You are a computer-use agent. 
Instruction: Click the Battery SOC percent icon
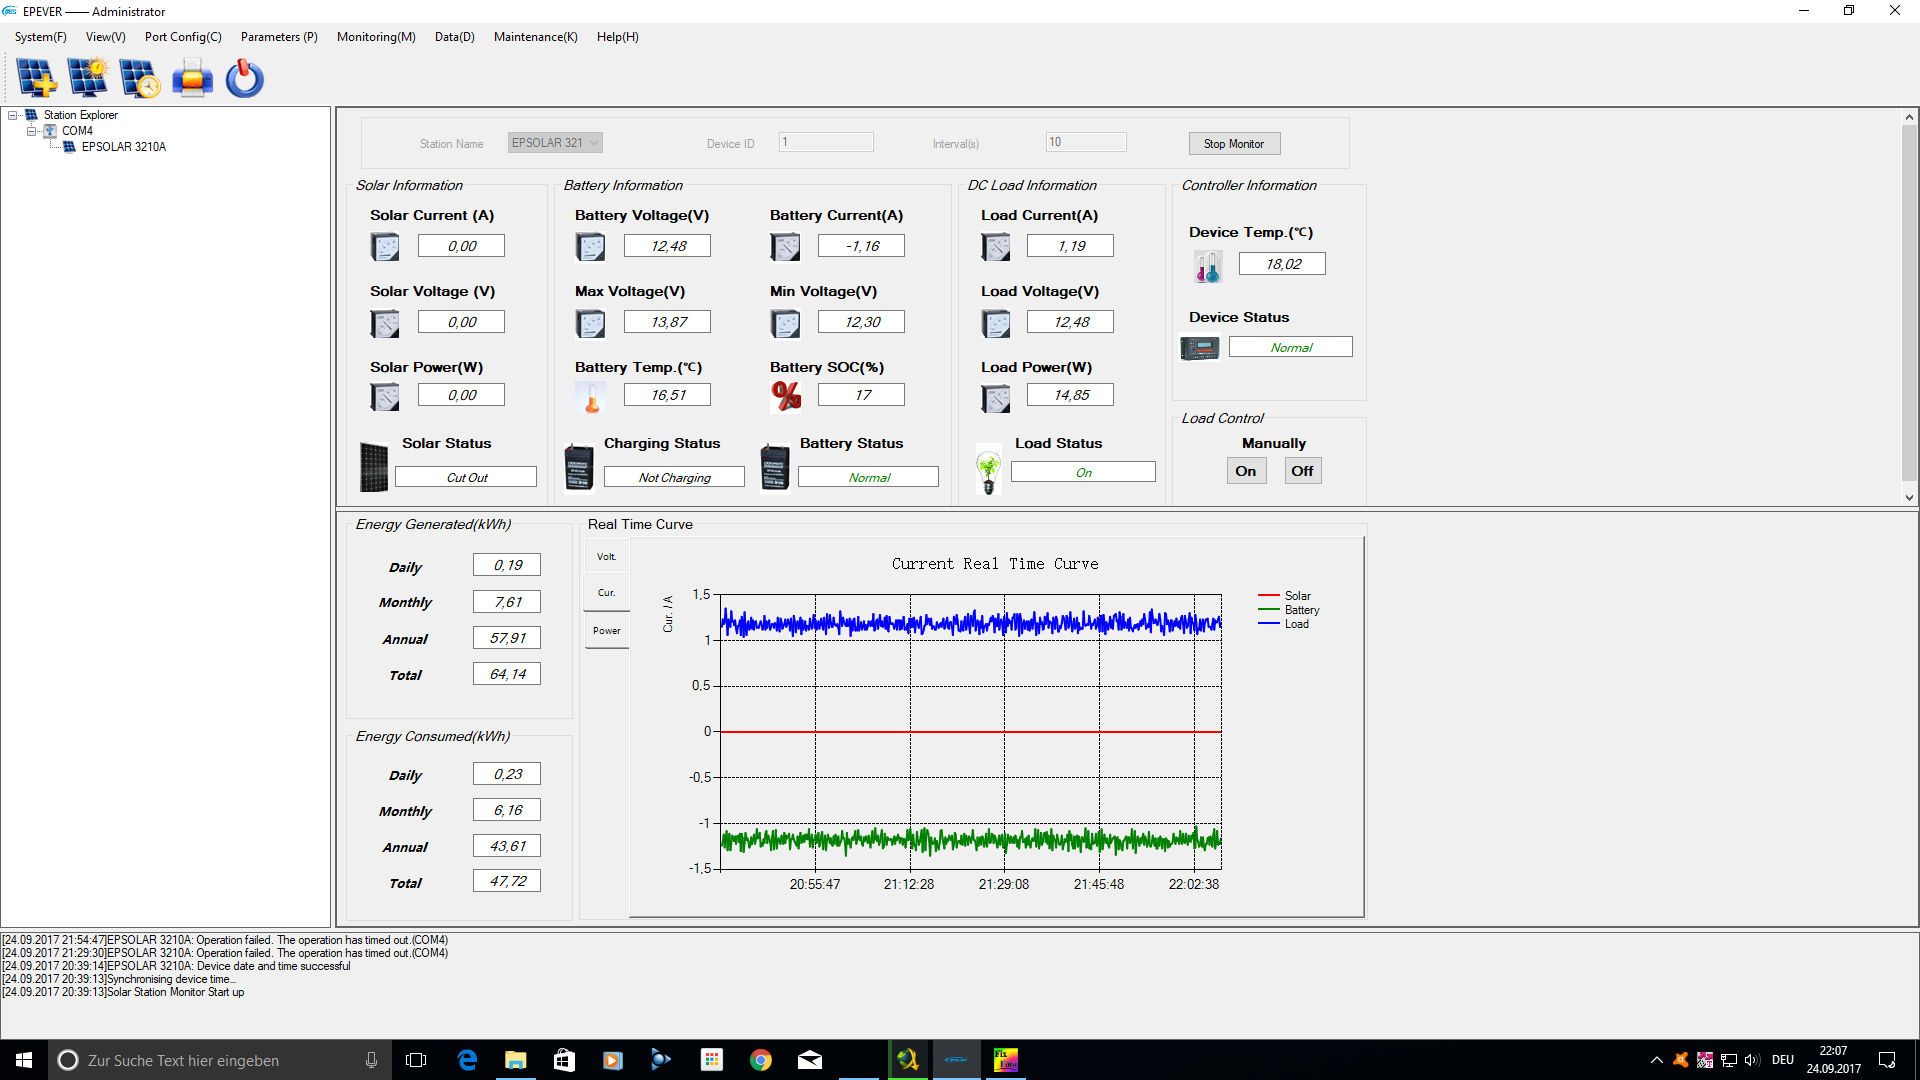pyautogui.click(x=786, y=396)
